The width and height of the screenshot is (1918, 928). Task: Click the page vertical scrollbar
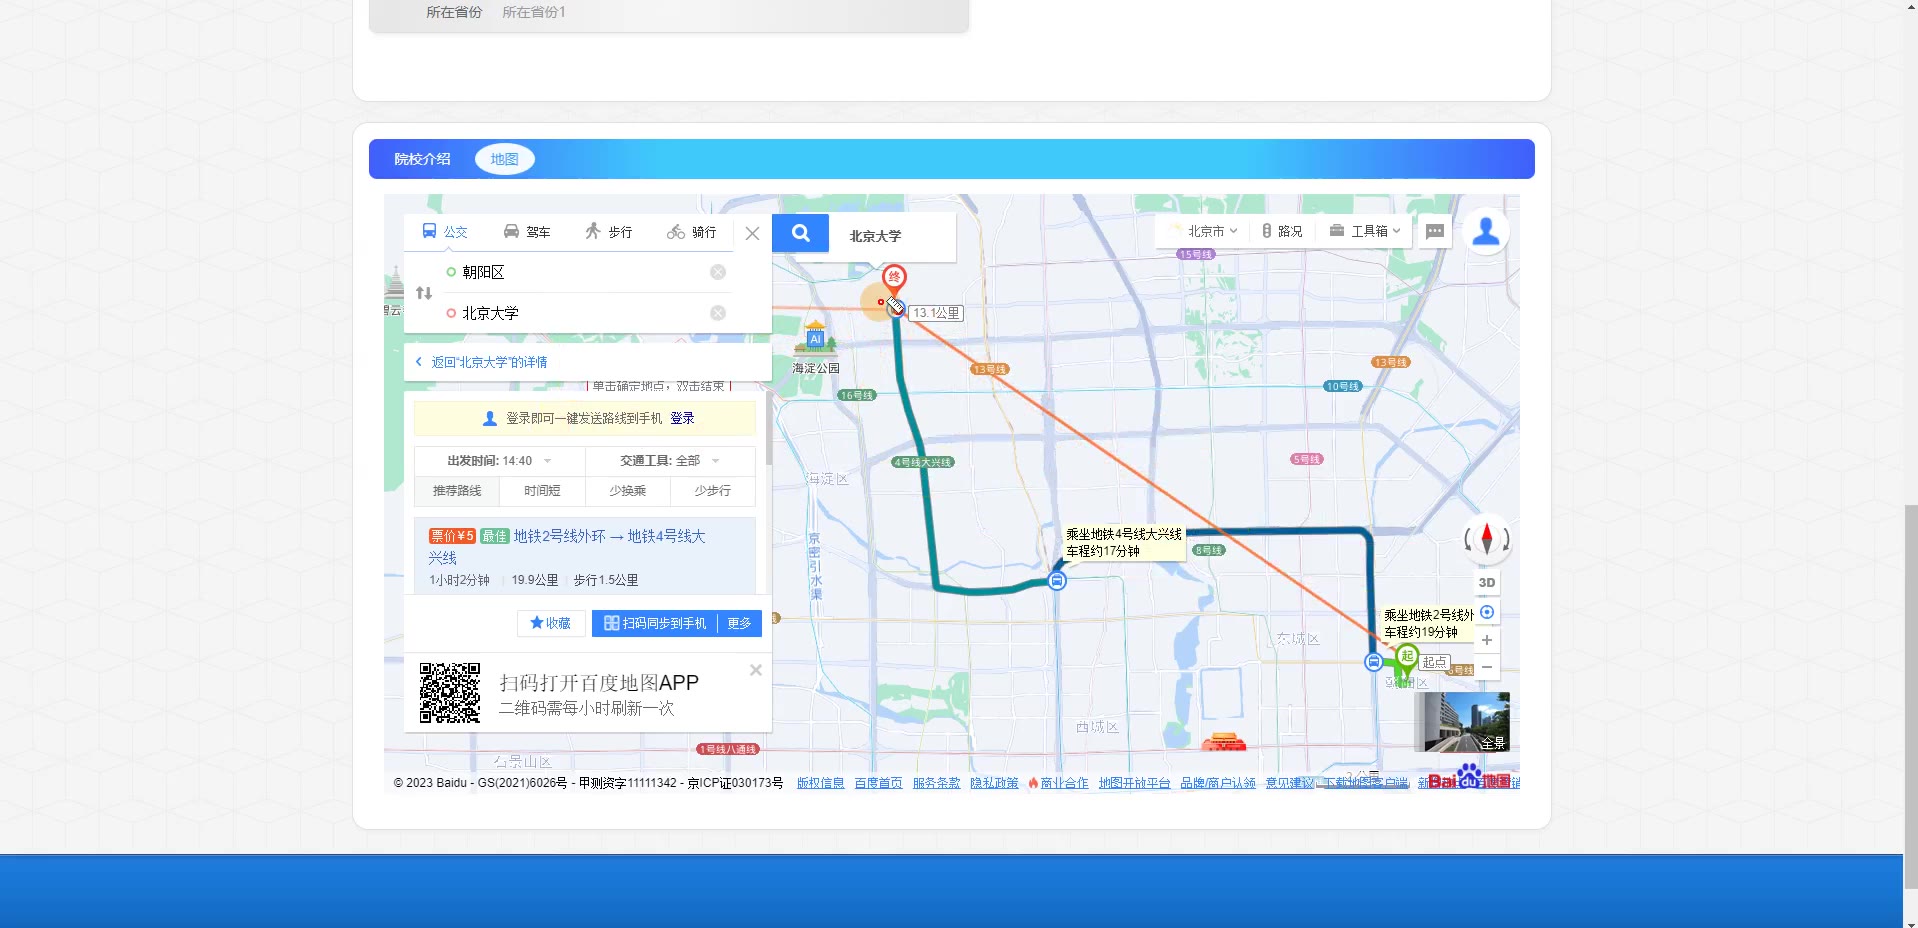[x=1910, y=696]
